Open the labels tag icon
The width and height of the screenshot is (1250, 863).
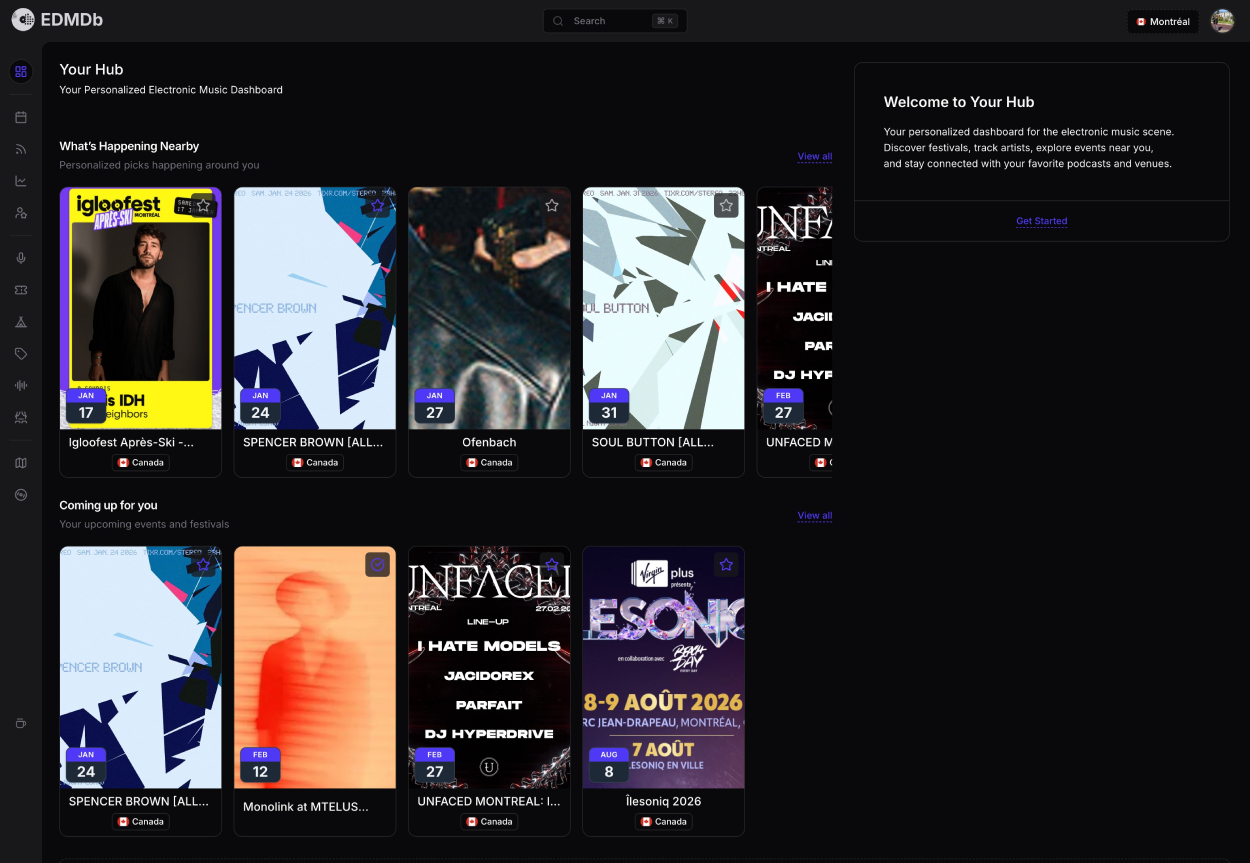point(20,353)
